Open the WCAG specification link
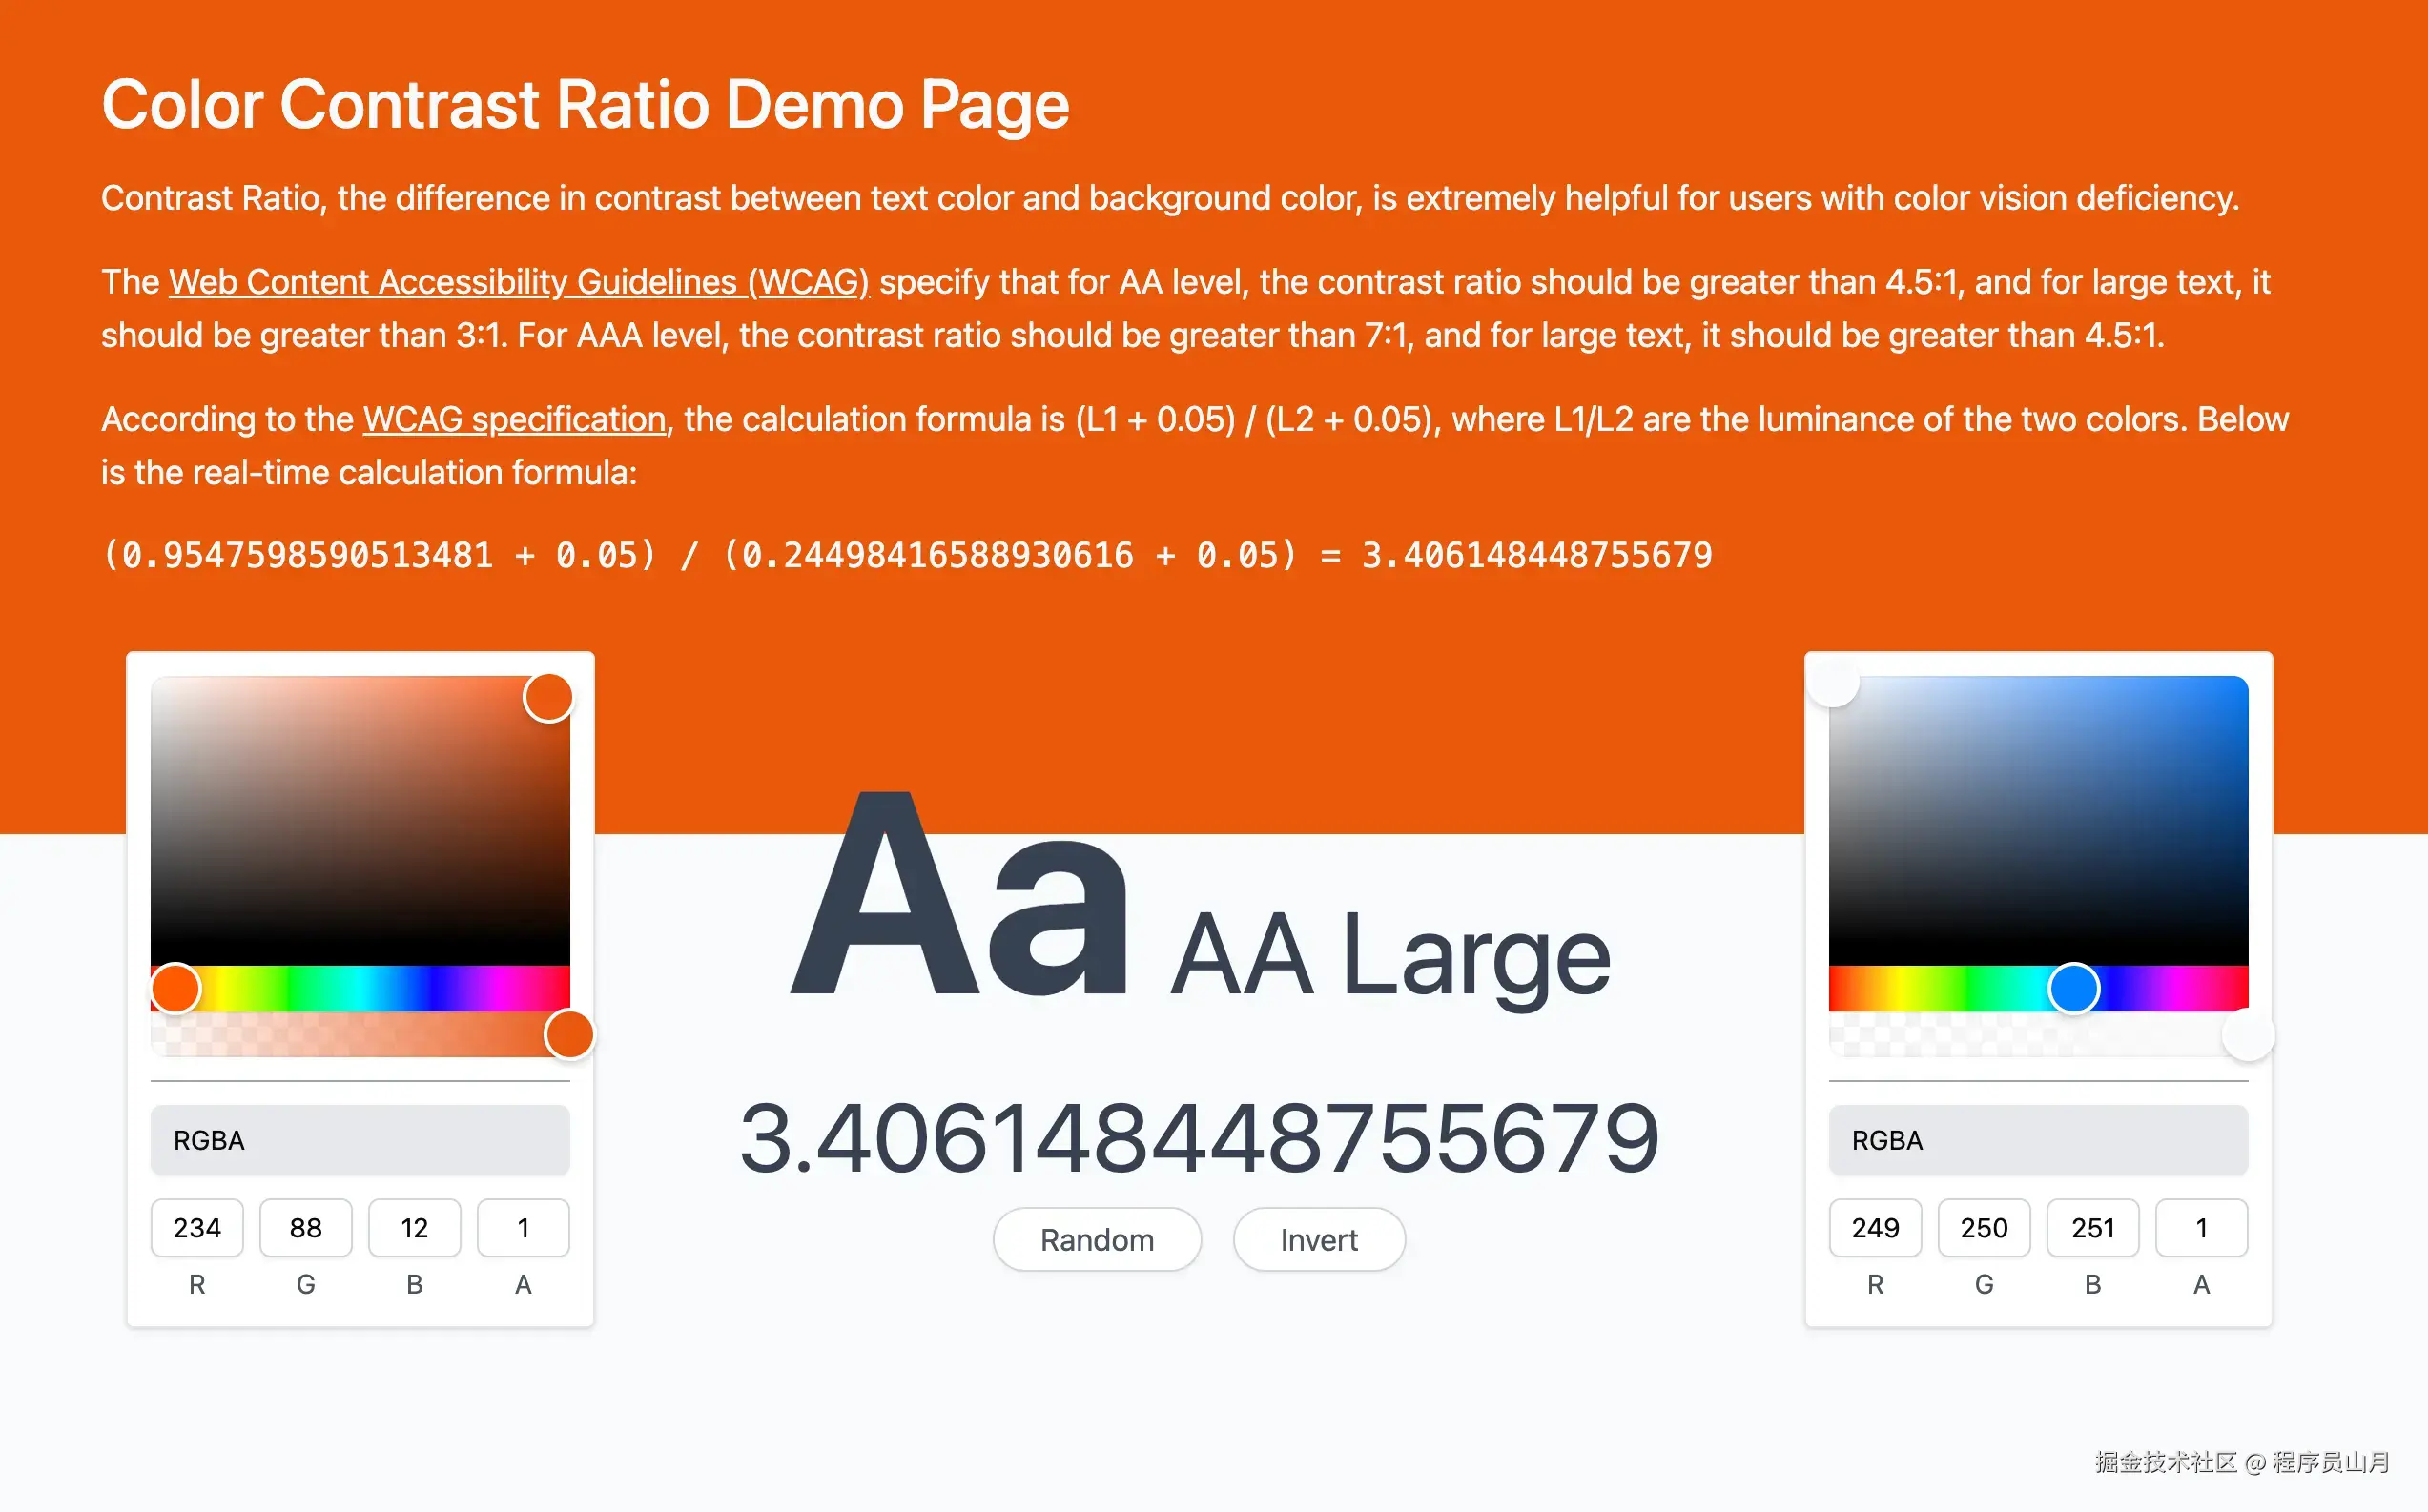The image size is (2428, 1512). click(514, 419)
